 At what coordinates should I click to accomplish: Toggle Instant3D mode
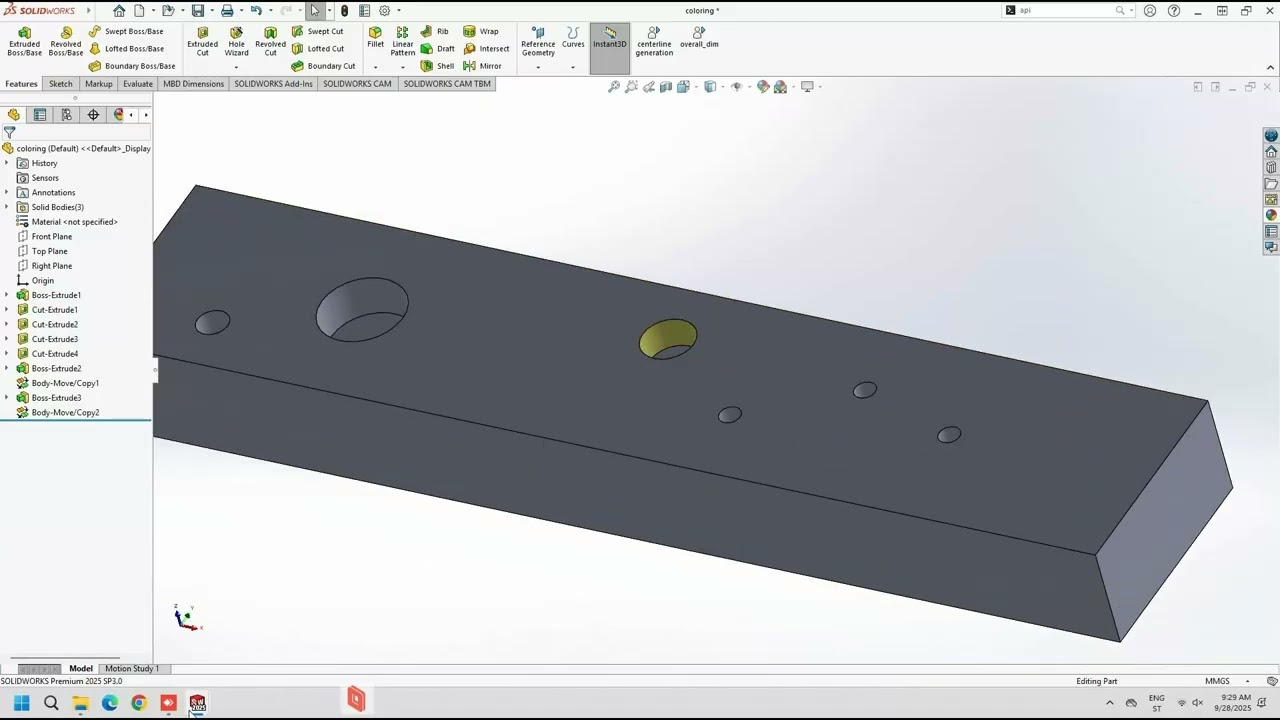coord(609,48)
